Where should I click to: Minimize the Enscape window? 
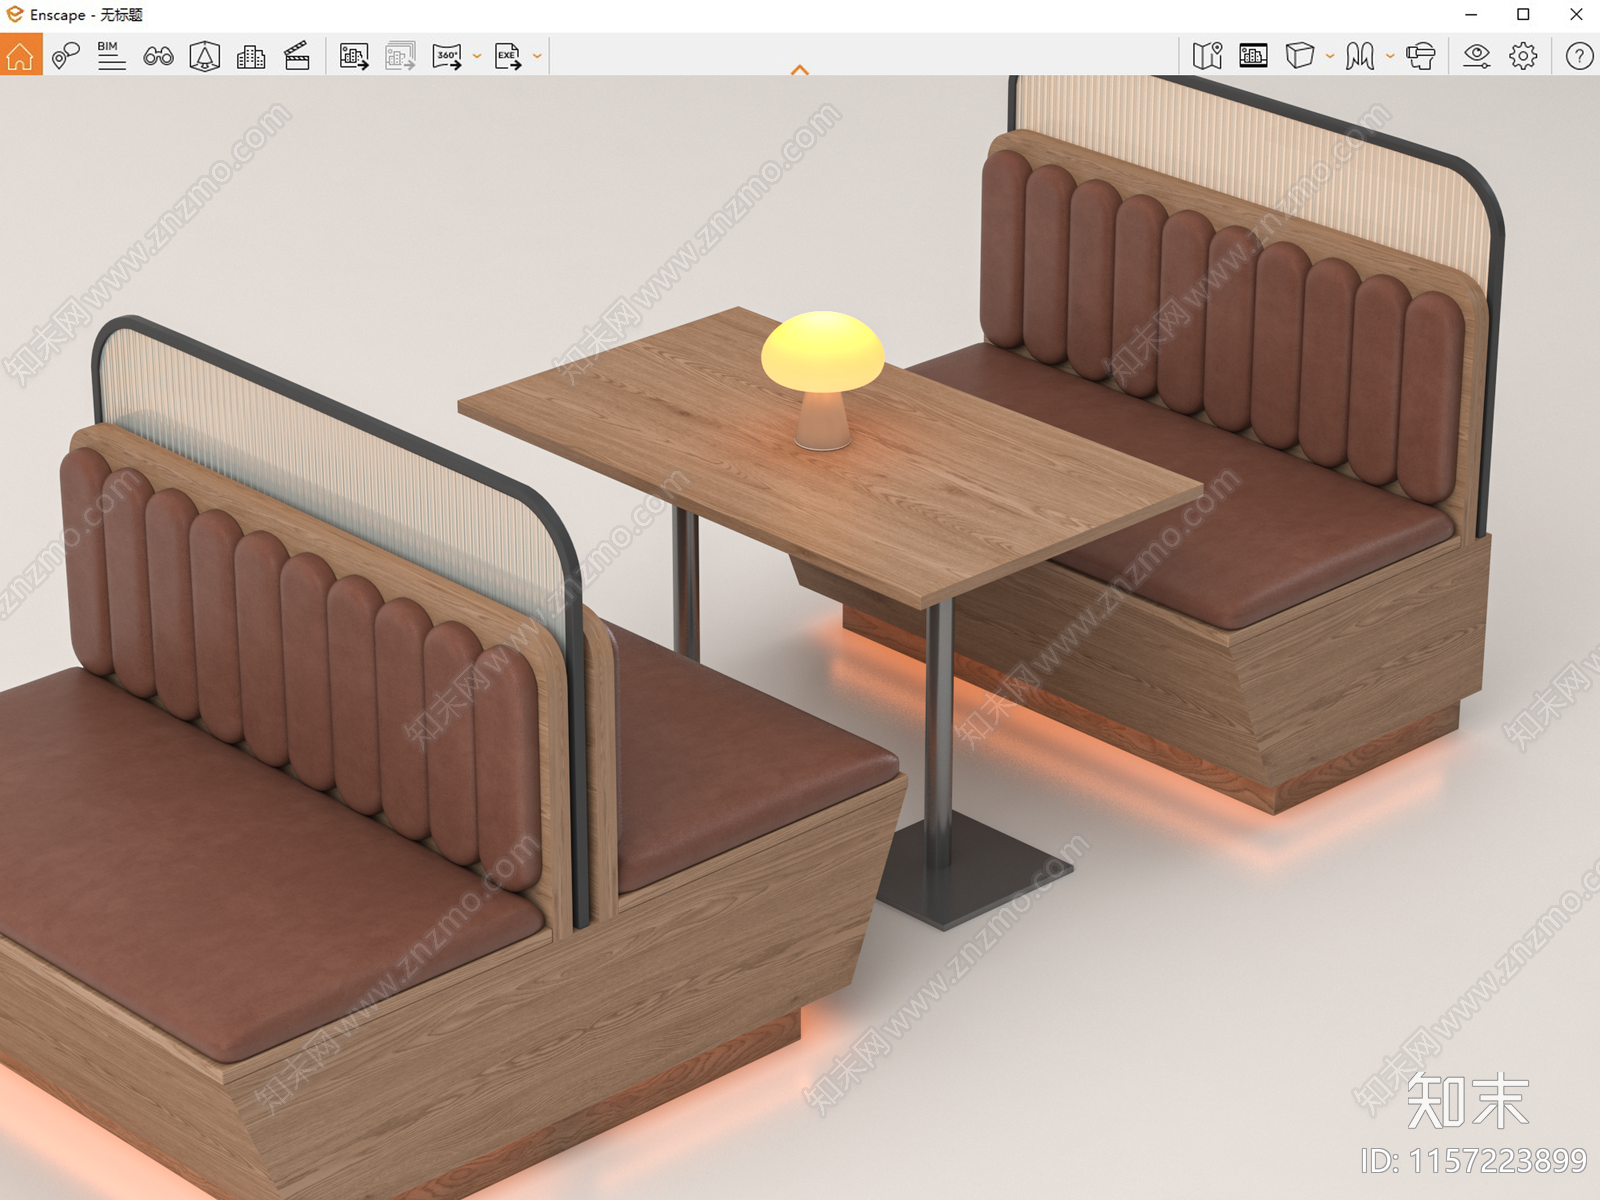pyautogui.click(x=1471, y=15)
